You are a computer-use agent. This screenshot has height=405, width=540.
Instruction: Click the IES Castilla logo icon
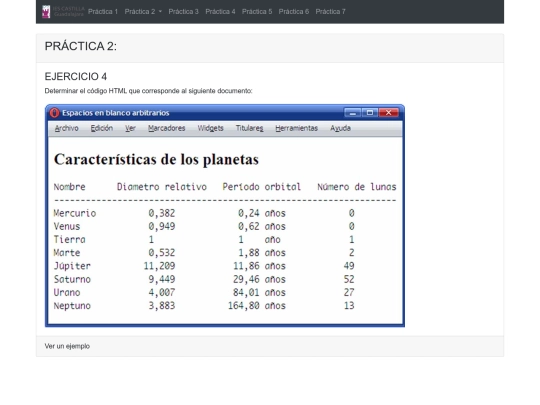46,11
